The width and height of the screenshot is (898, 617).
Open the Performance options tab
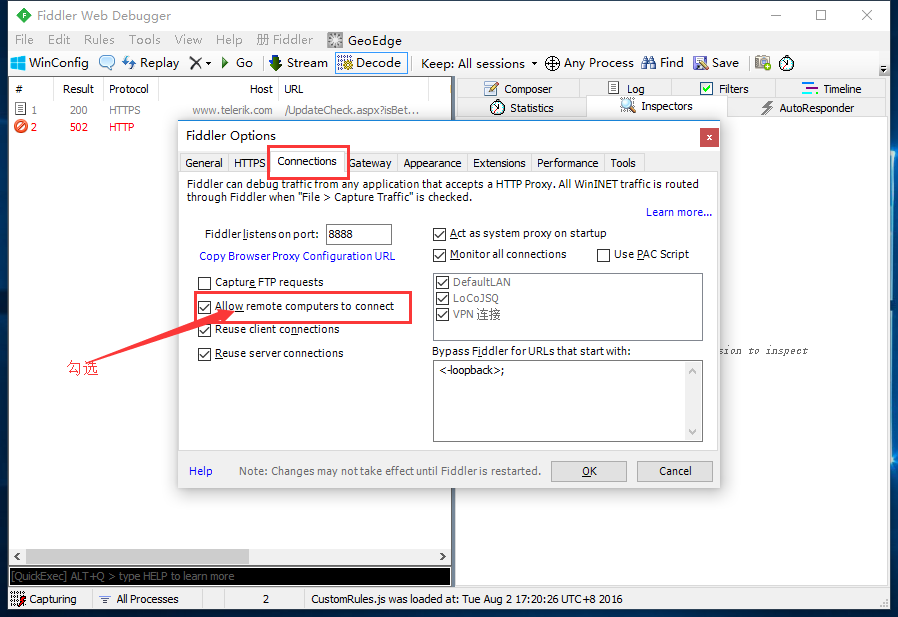568,163
